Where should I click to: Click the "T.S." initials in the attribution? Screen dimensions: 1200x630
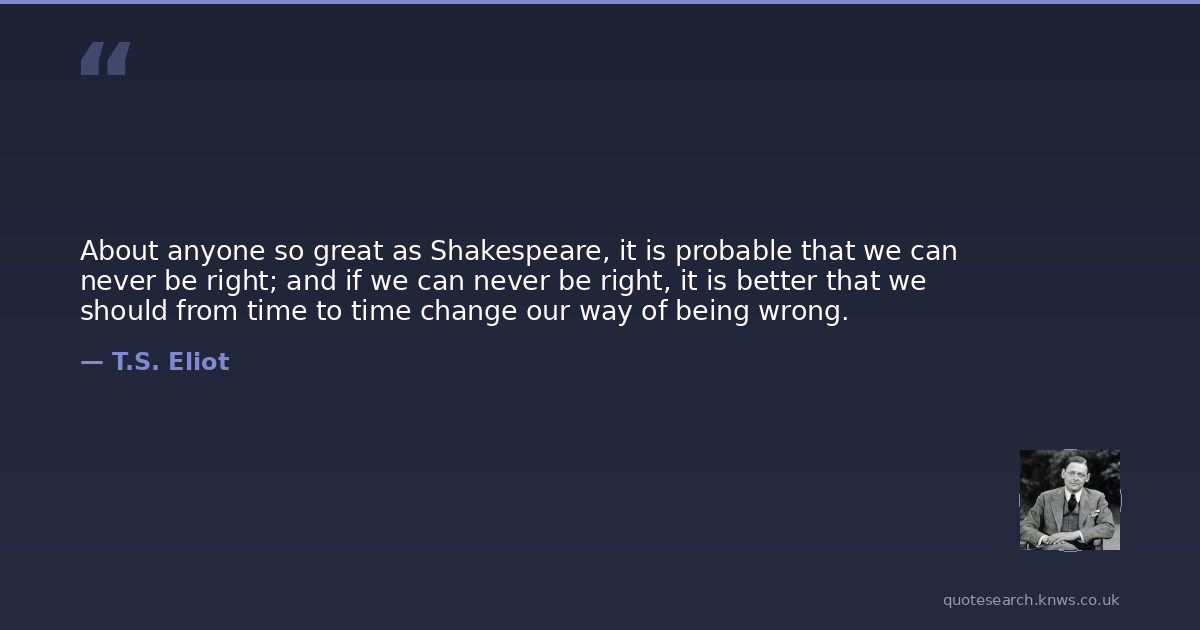[135, 362]
